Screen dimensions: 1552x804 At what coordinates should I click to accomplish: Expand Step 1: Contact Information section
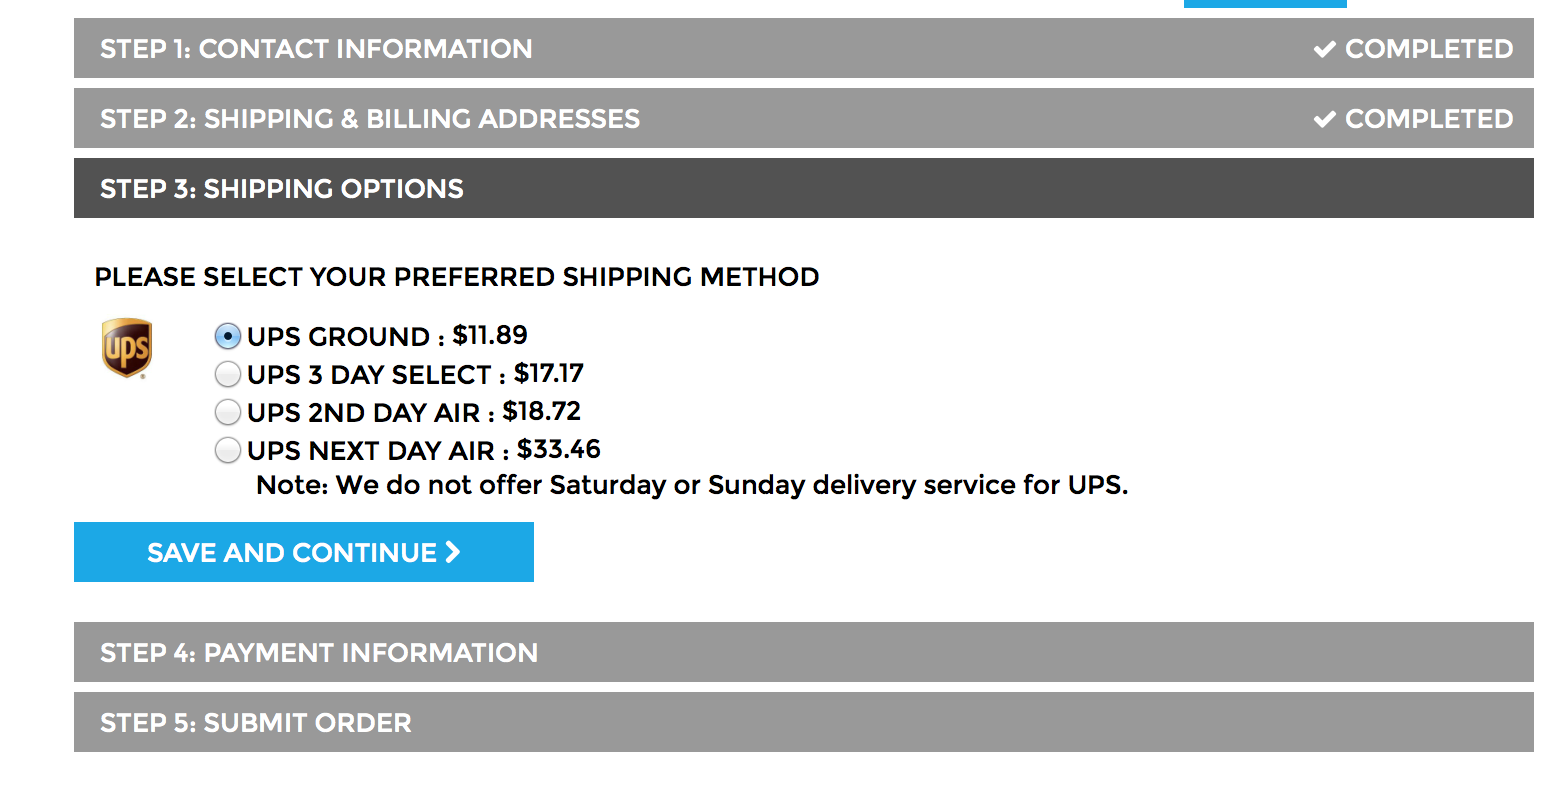tap(316, 49)
